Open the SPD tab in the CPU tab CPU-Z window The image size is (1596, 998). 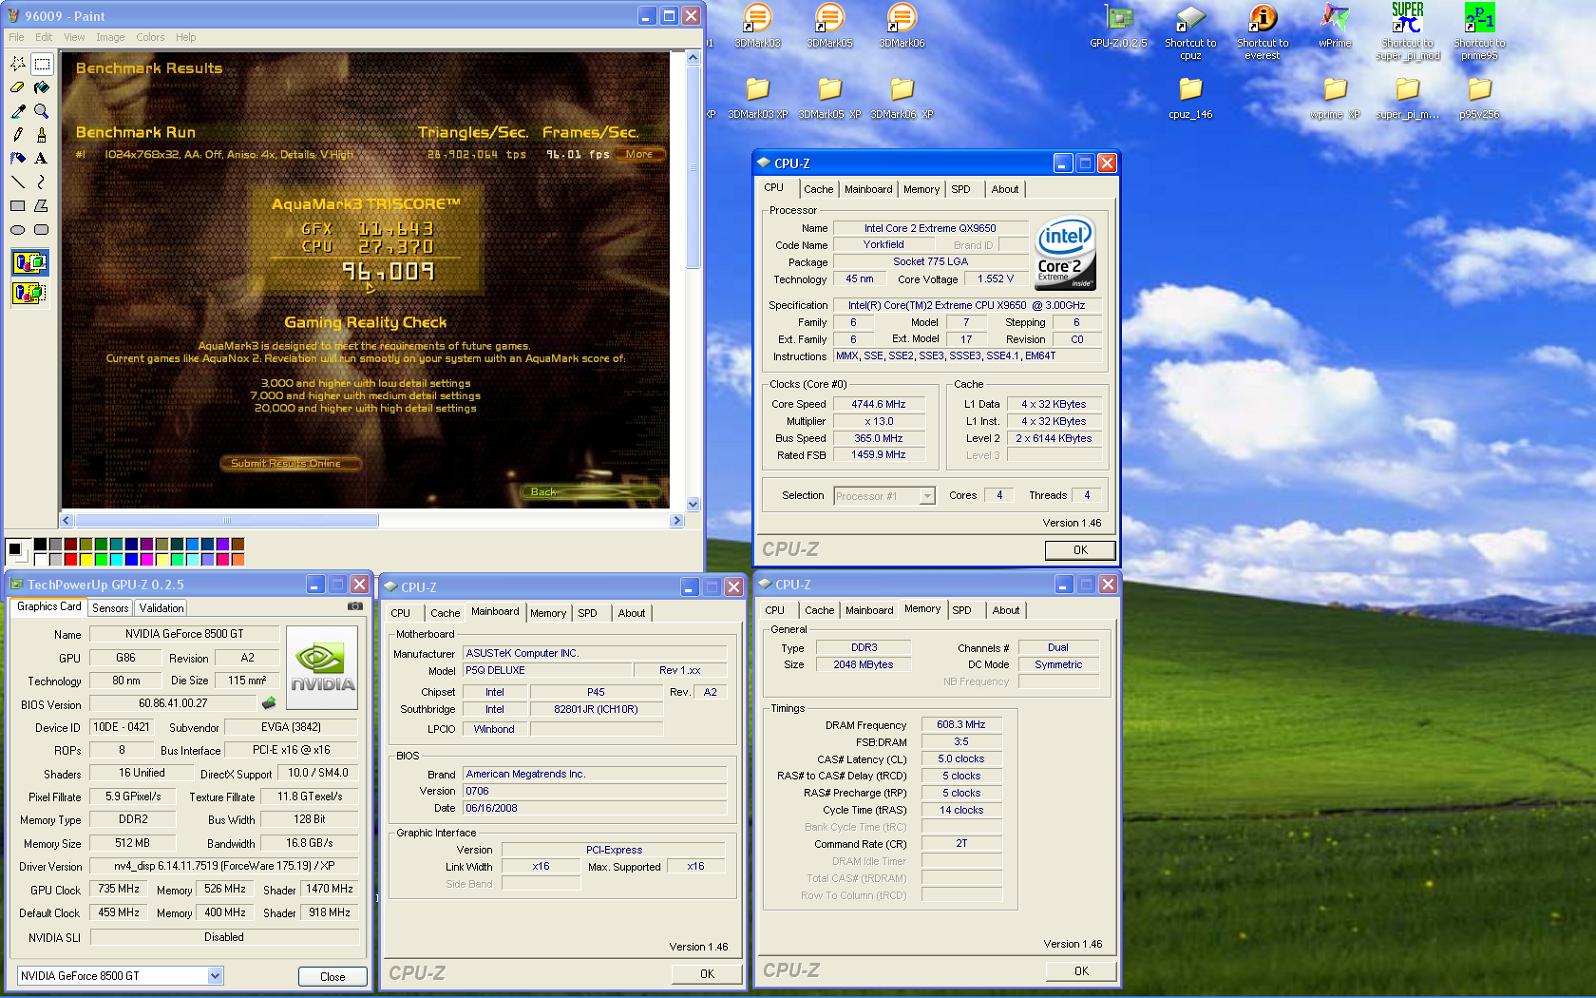click(961, 189)
